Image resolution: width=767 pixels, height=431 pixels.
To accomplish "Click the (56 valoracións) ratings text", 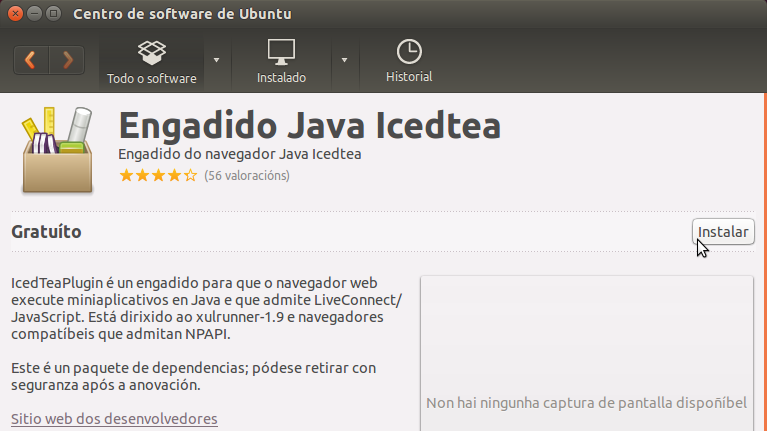I will (x=247, y=176).
